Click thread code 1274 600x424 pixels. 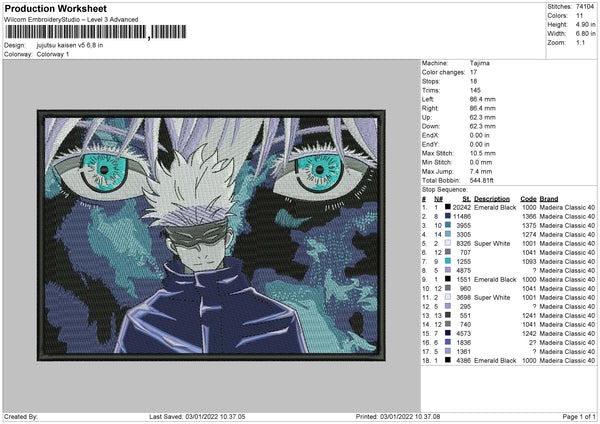pyautogui.click(x=529, y=235)
